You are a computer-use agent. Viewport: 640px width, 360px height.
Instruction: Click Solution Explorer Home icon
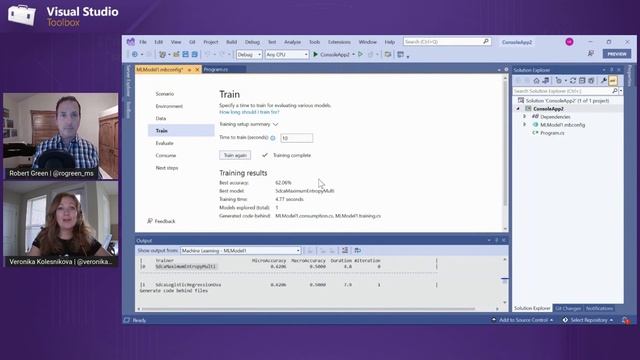pos(536,80)
